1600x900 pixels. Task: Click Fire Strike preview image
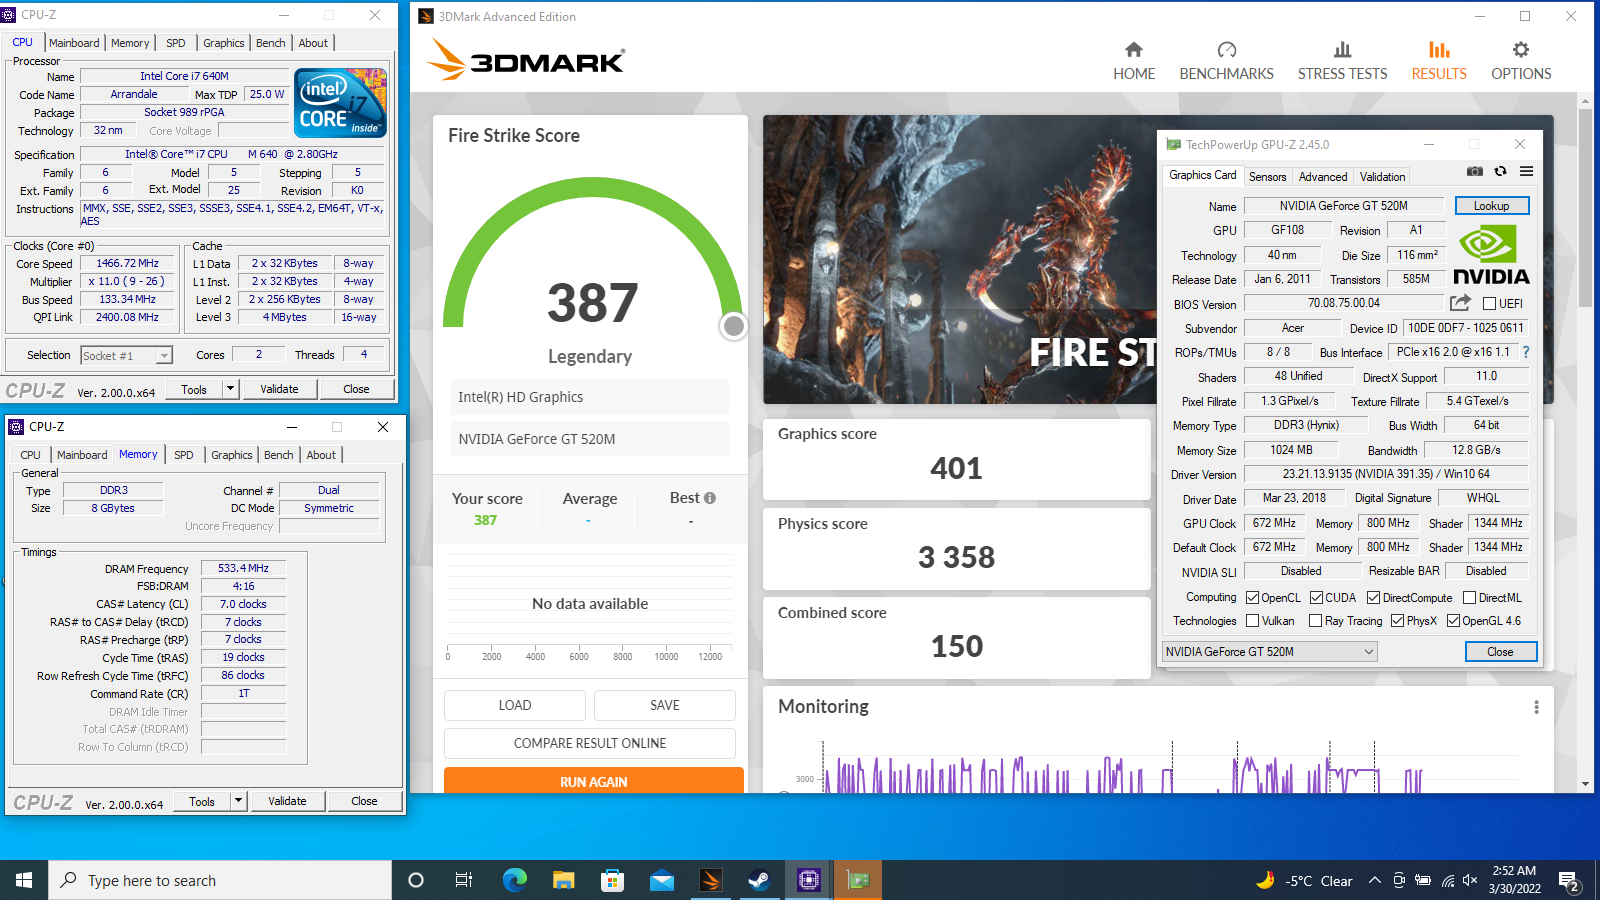point(960,259)
